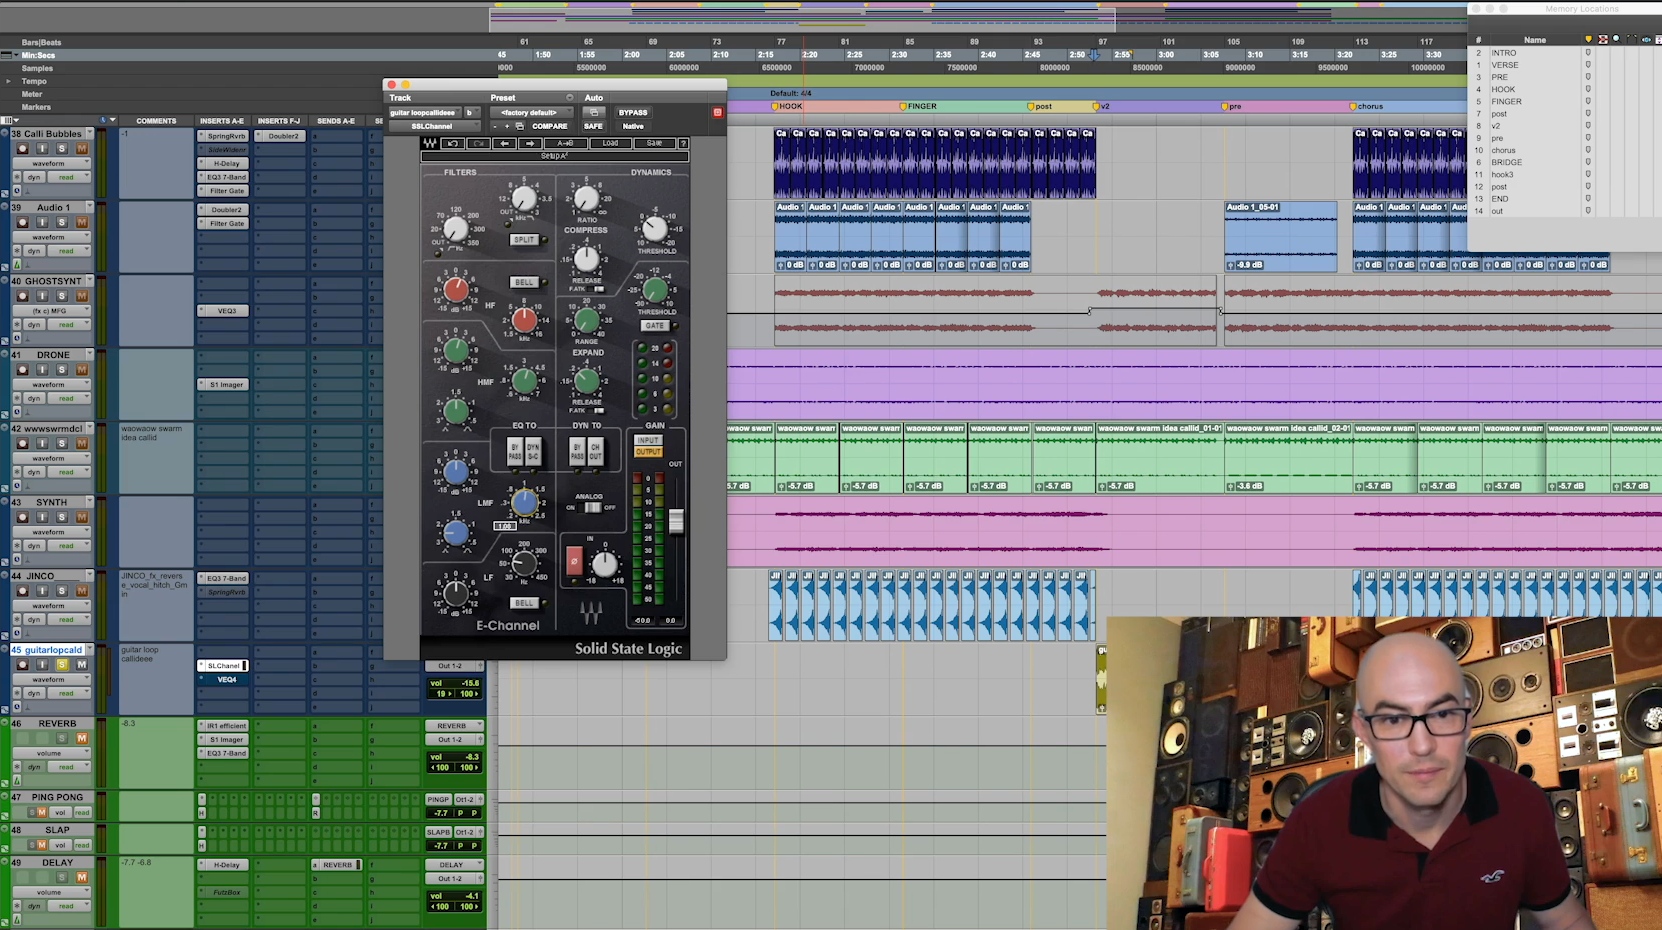1662x930 pixels.
Task: Flip the ANALOG on/off switch
Action: tap(593, 507)
